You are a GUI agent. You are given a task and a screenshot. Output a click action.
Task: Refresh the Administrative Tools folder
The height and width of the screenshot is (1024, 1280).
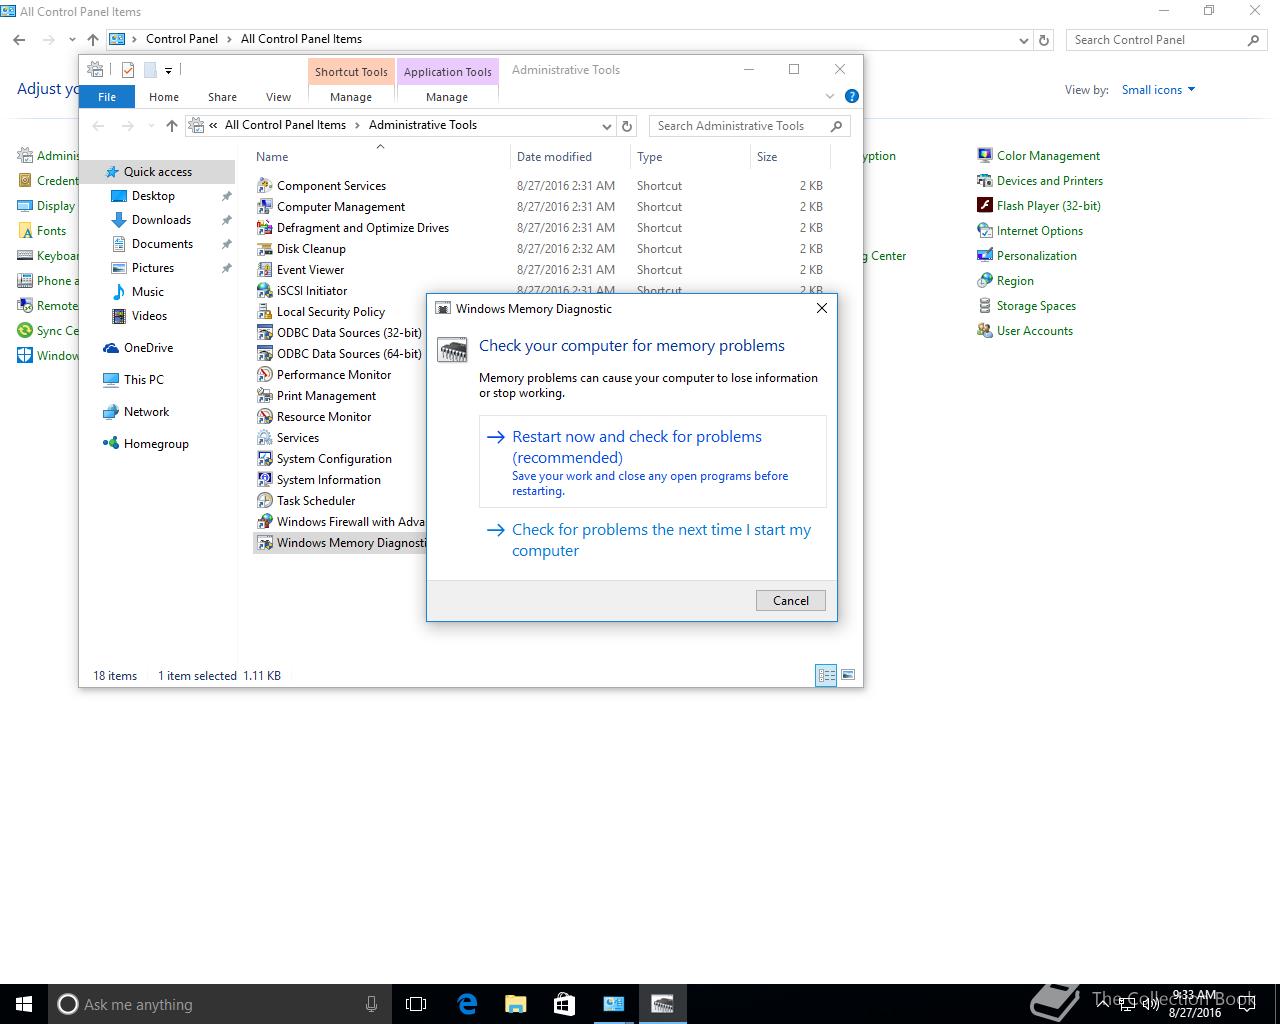(x=627, y=126)
